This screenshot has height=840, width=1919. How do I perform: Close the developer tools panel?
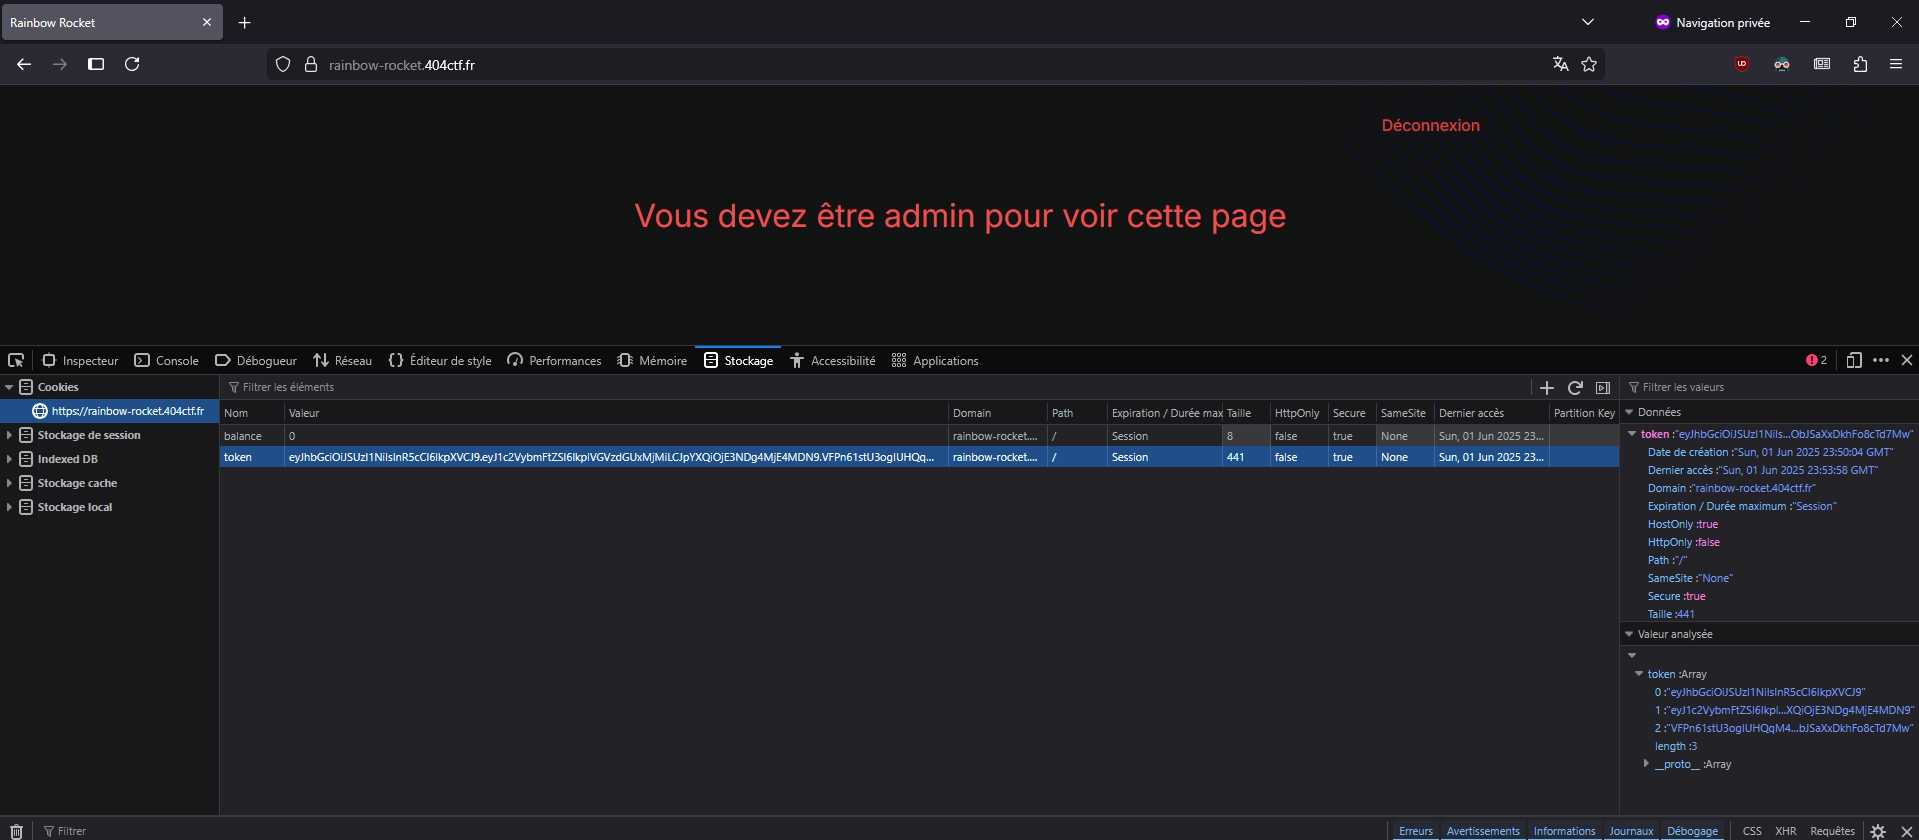pos(1907,360)
